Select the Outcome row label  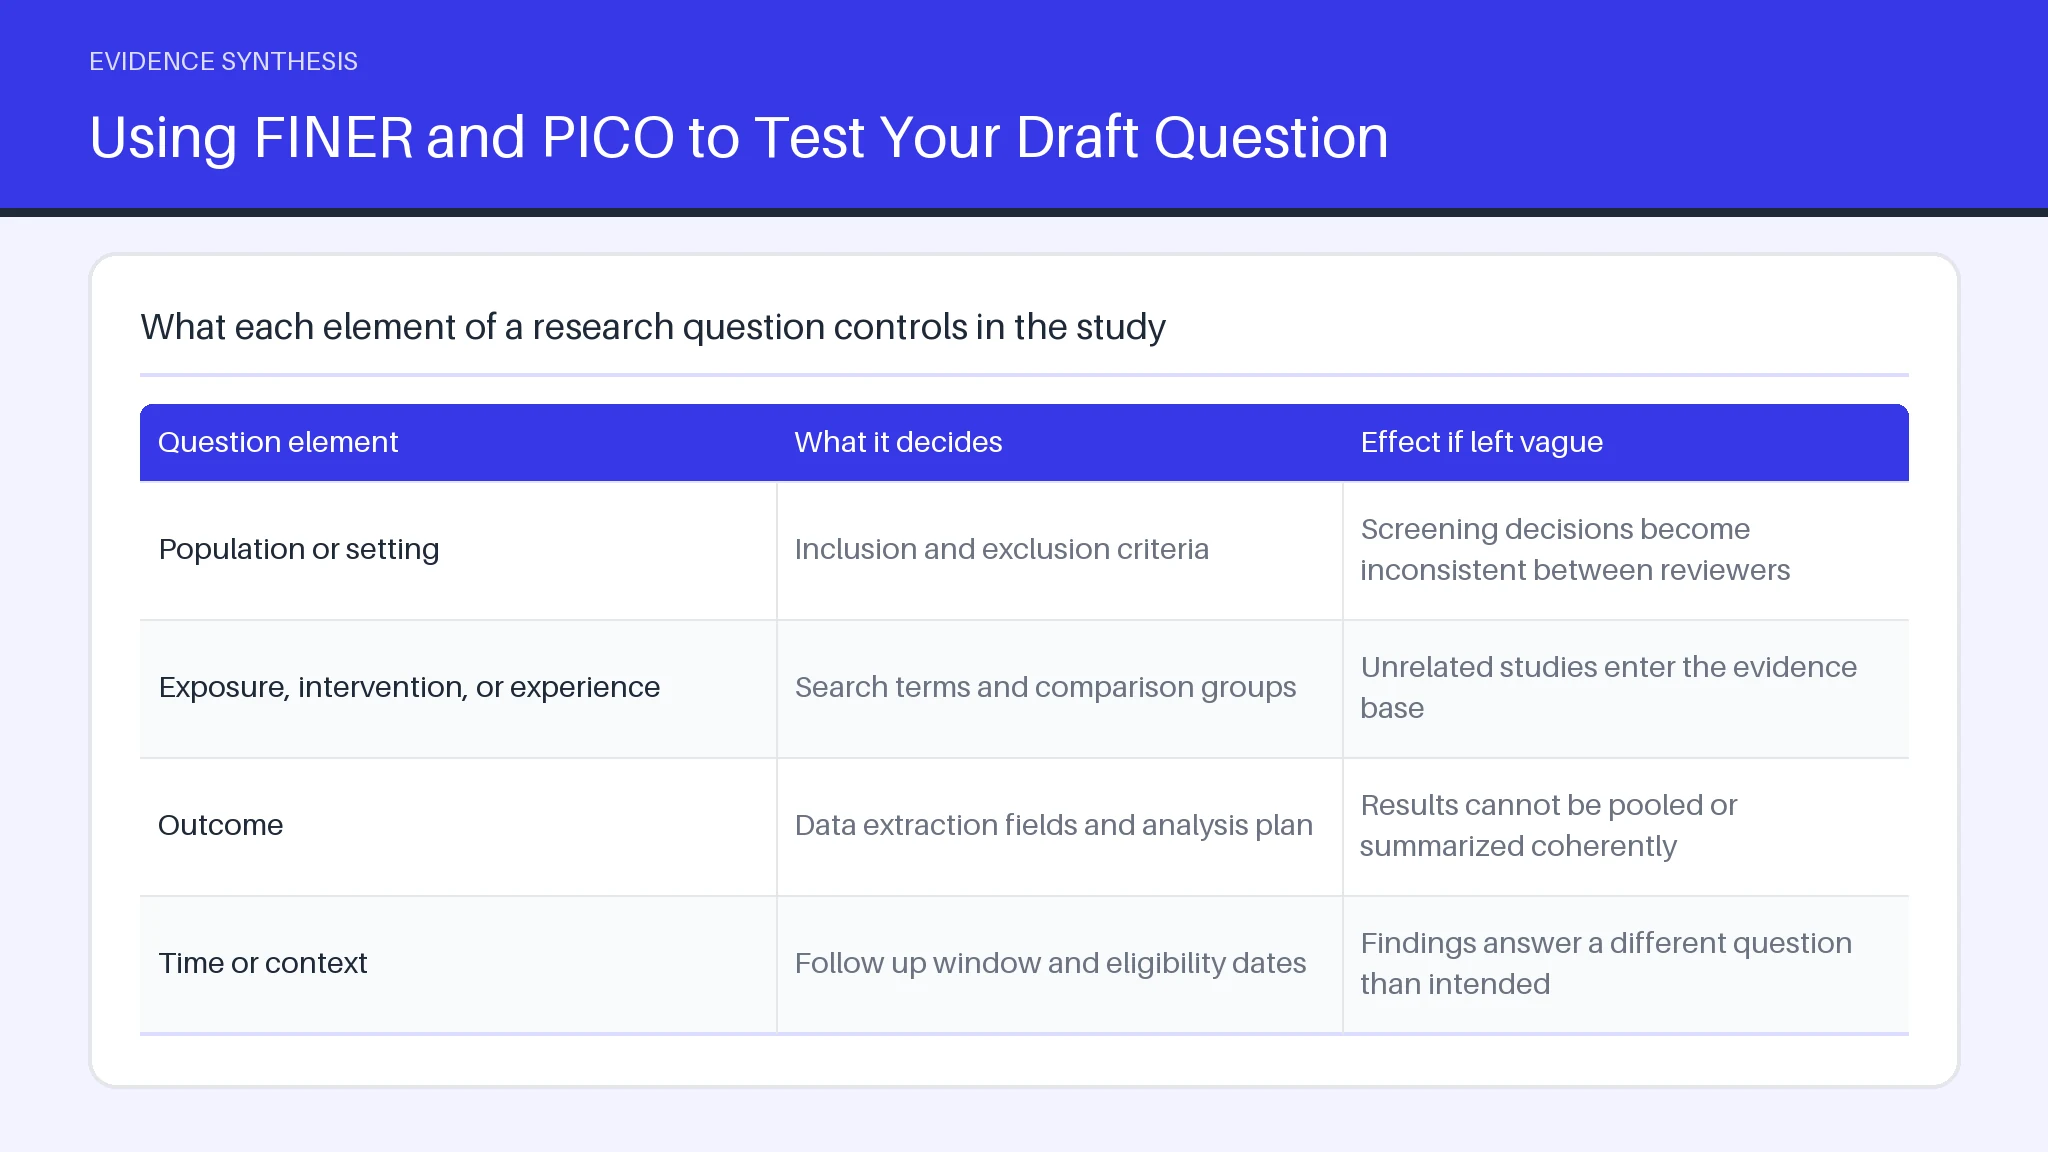pyautogui.click(x=220, y=825)
